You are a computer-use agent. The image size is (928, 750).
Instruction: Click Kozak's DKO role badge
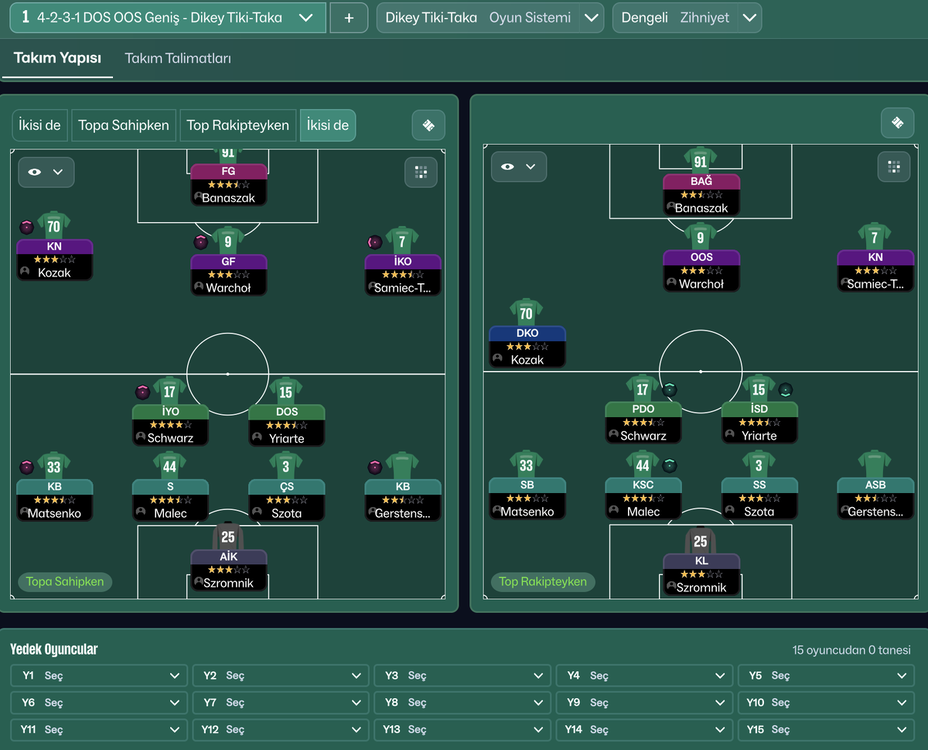click(527, 333)
